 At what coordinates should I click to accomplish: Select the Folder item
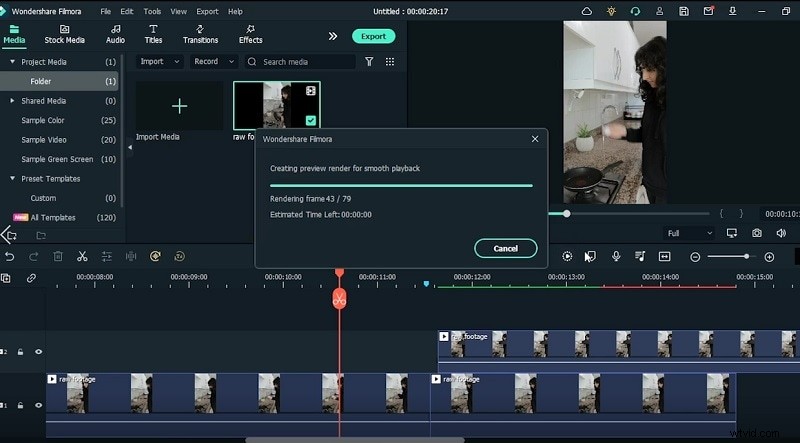point(59,81)
